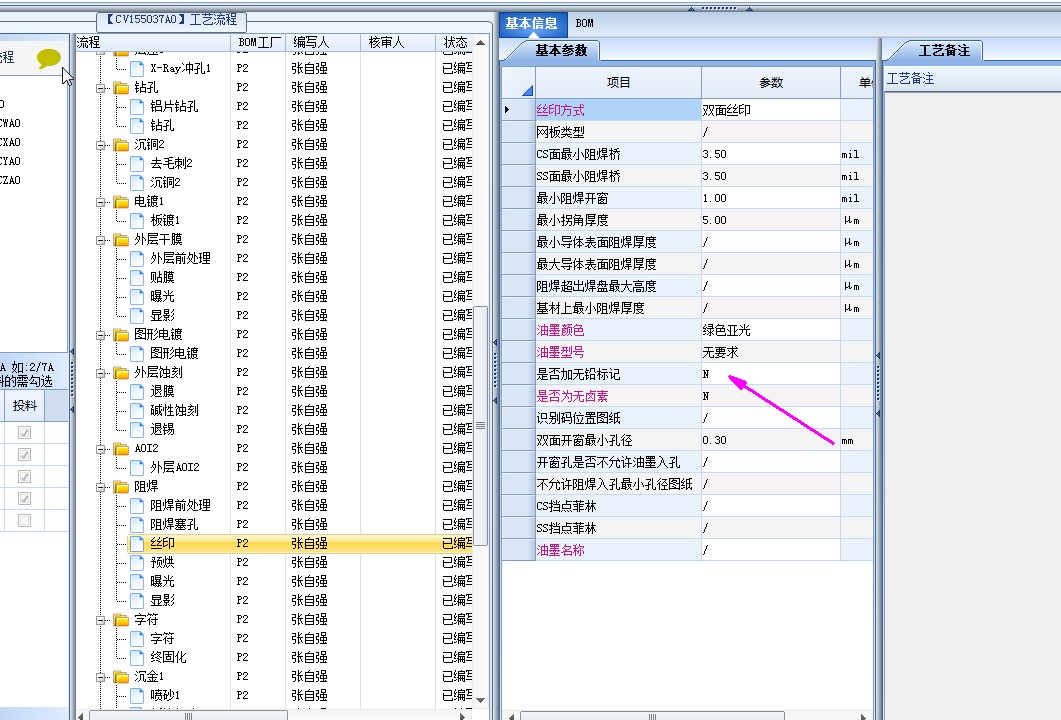Click the document icon of 终固化
1061x720 pixels.
coord(137,657)
